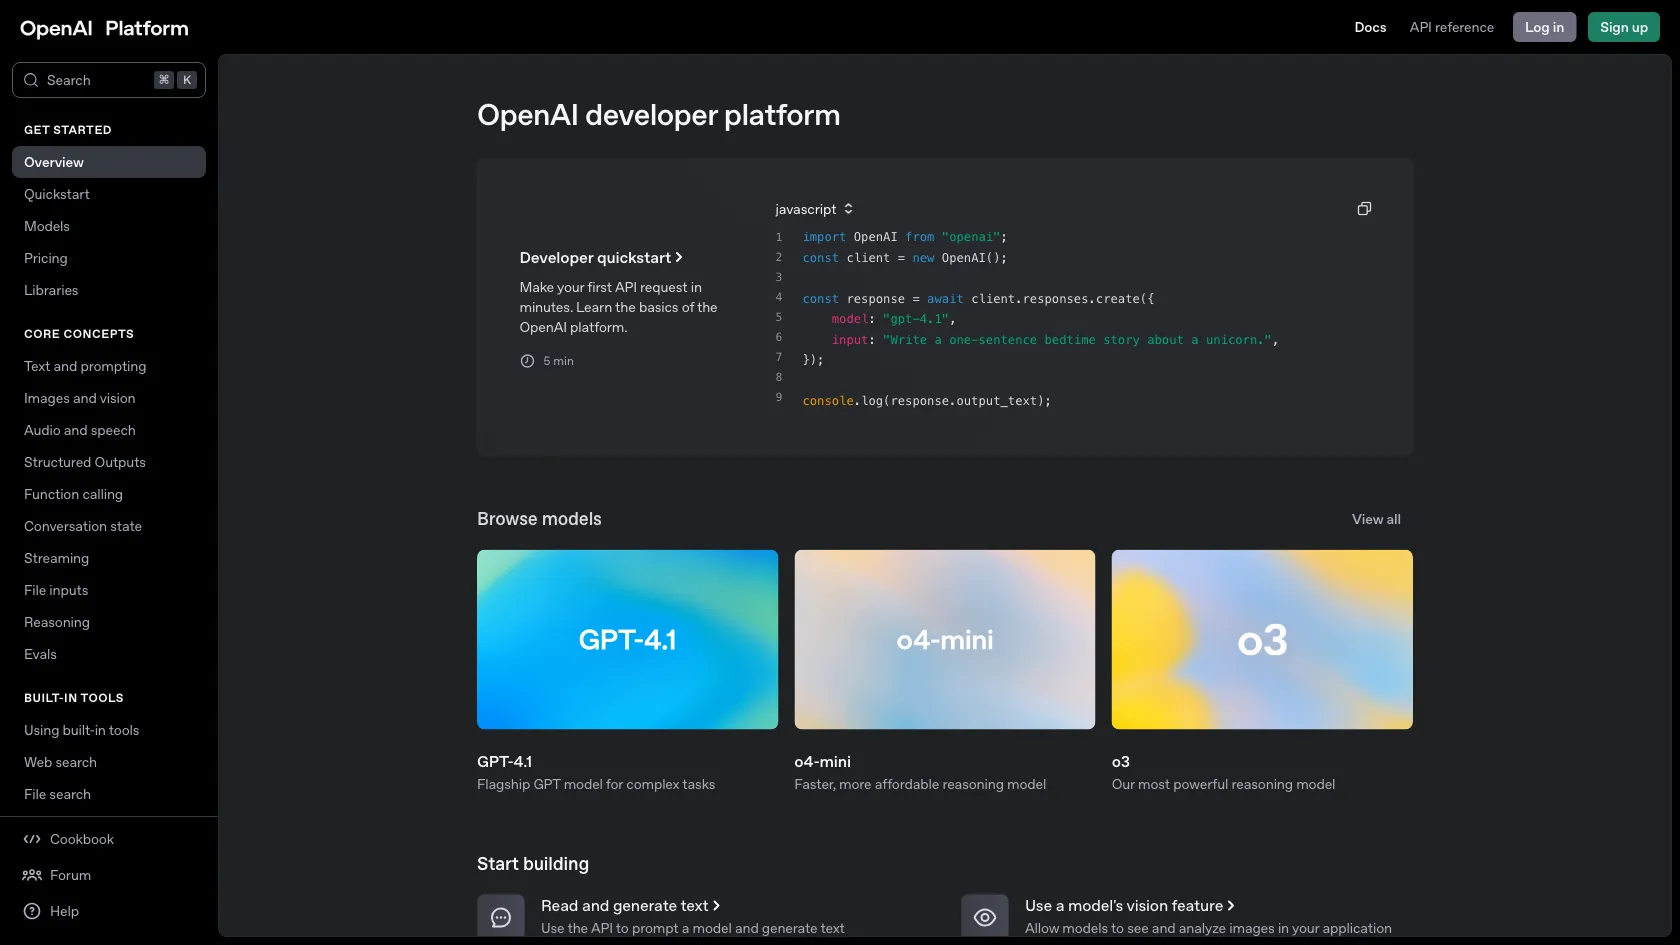Image resolution: width=1680 pixels, height=945 pixels.
Task: Click the Cookbook code brackets icon
Action: [x=32, y=839]
